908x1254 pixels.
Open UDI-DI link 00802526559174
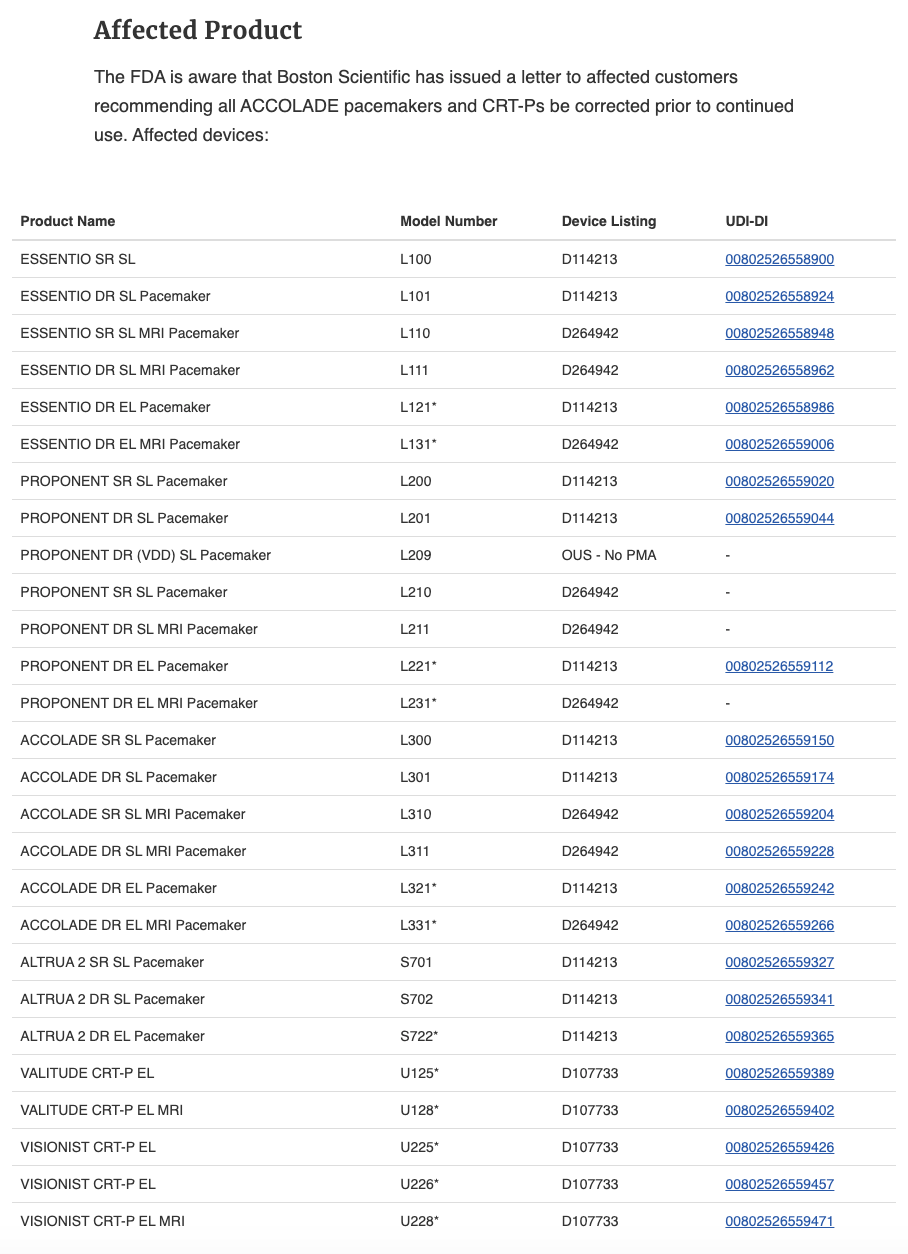tap(779, 777)
